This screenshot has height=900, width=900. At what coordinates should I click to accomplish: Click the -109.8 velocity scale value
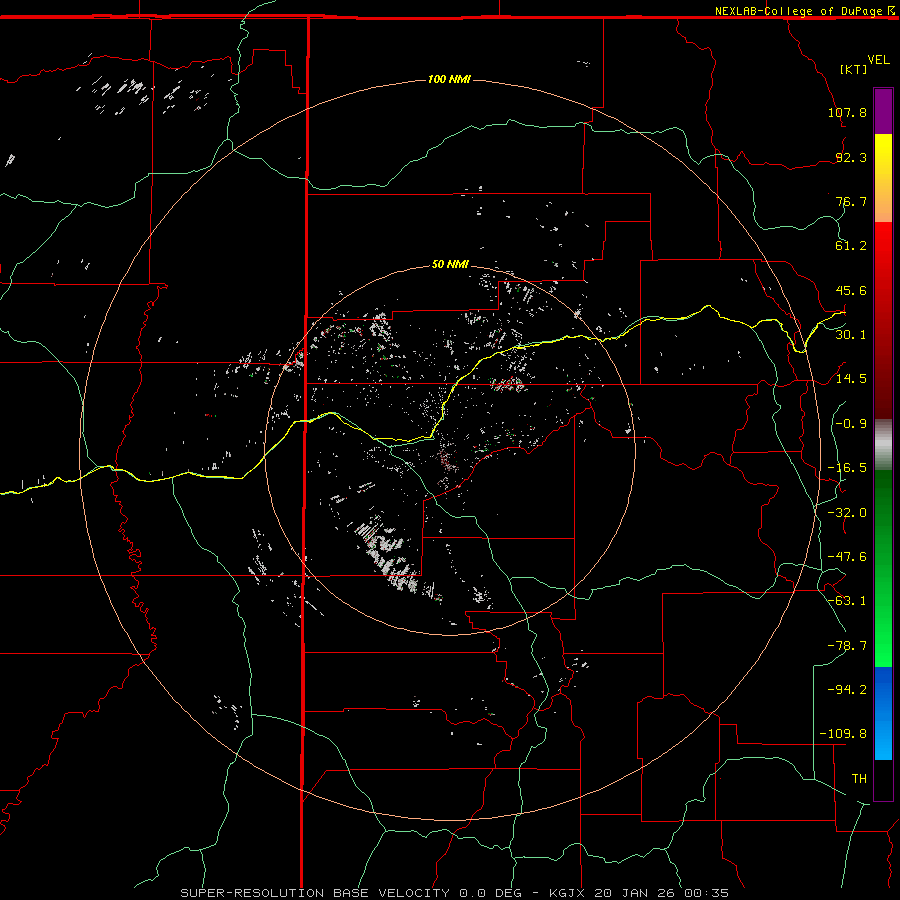click(x=843, y=734)
